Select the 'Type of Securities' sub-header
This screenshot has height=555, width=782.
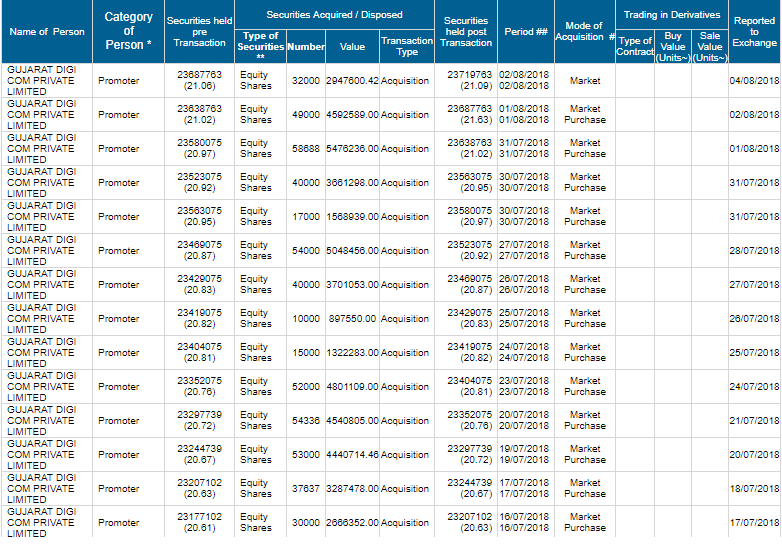click(x=260, y=46)
